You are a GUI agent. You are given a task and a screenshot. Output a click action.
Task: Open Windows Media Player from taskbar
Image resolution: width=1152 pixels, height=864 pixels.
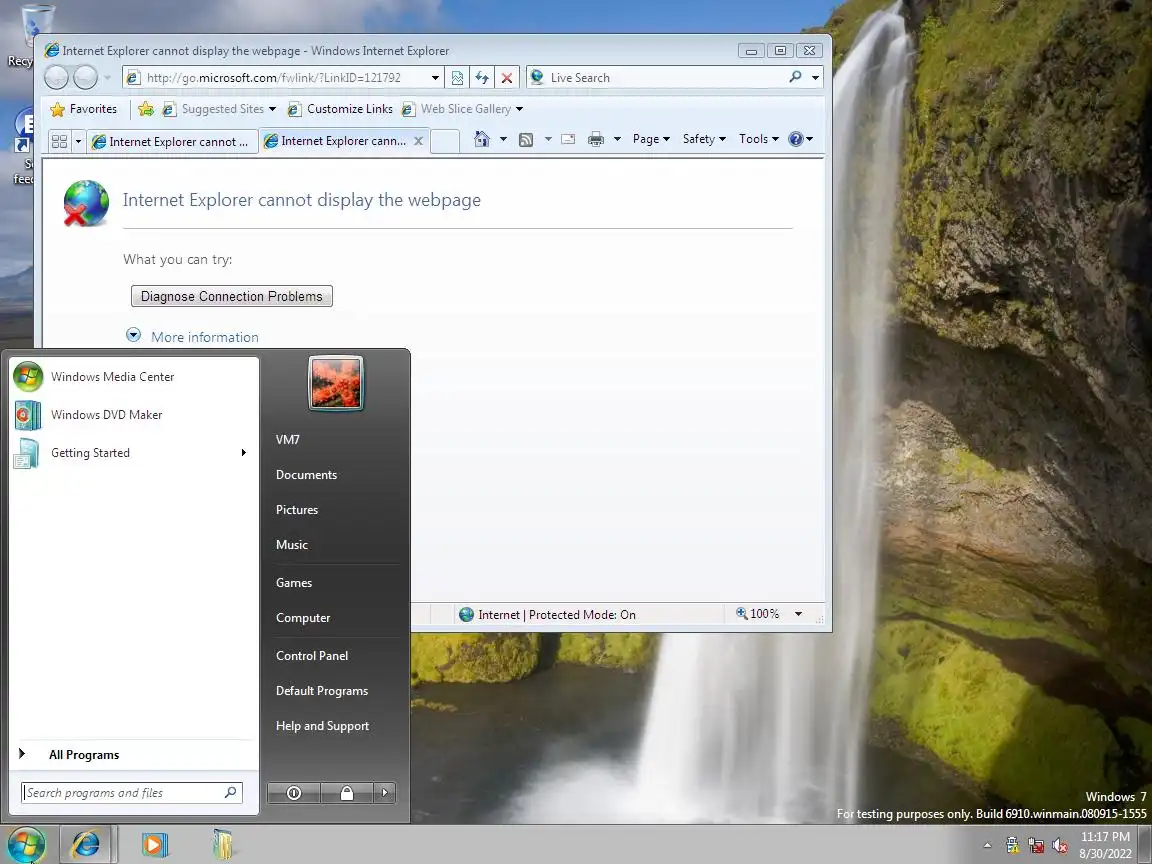pos(154,845)
